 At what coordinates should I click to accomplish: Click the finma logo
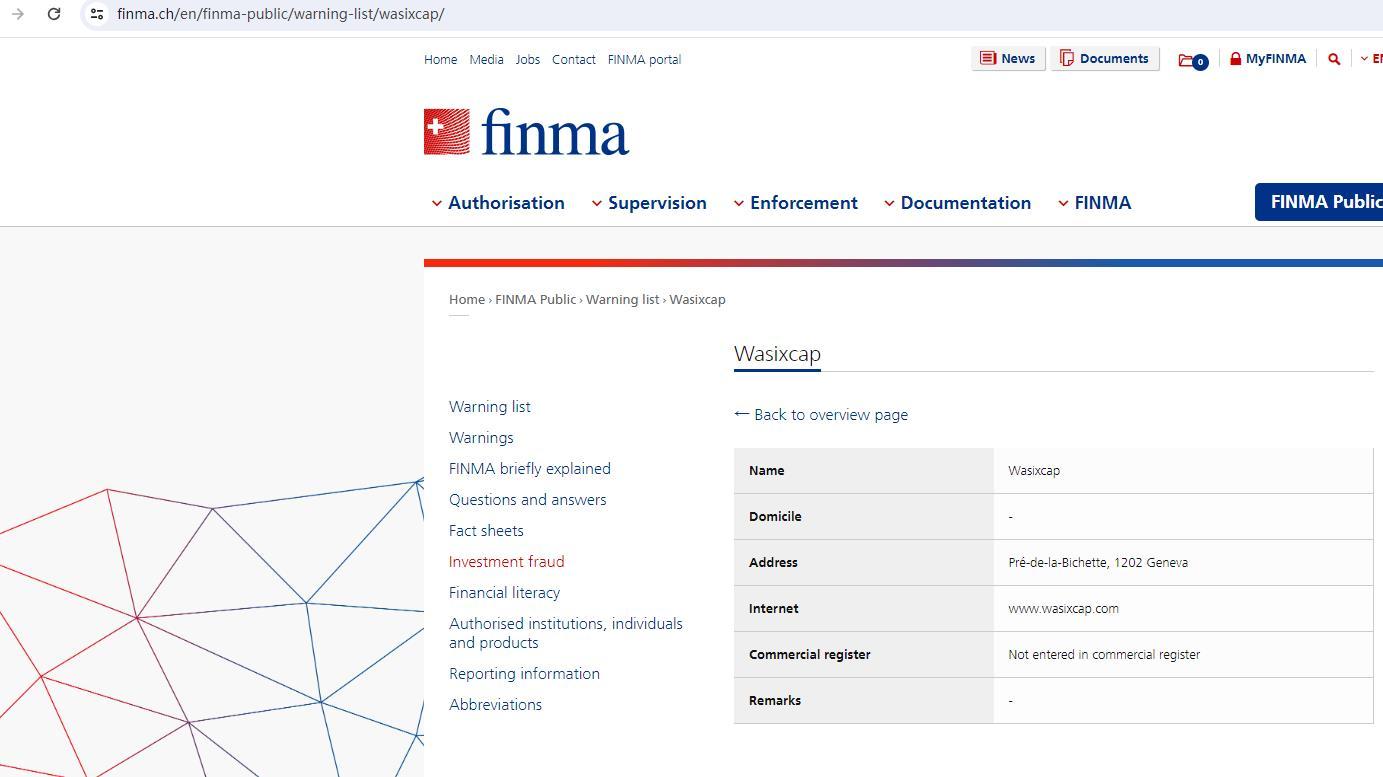point(526,132)
